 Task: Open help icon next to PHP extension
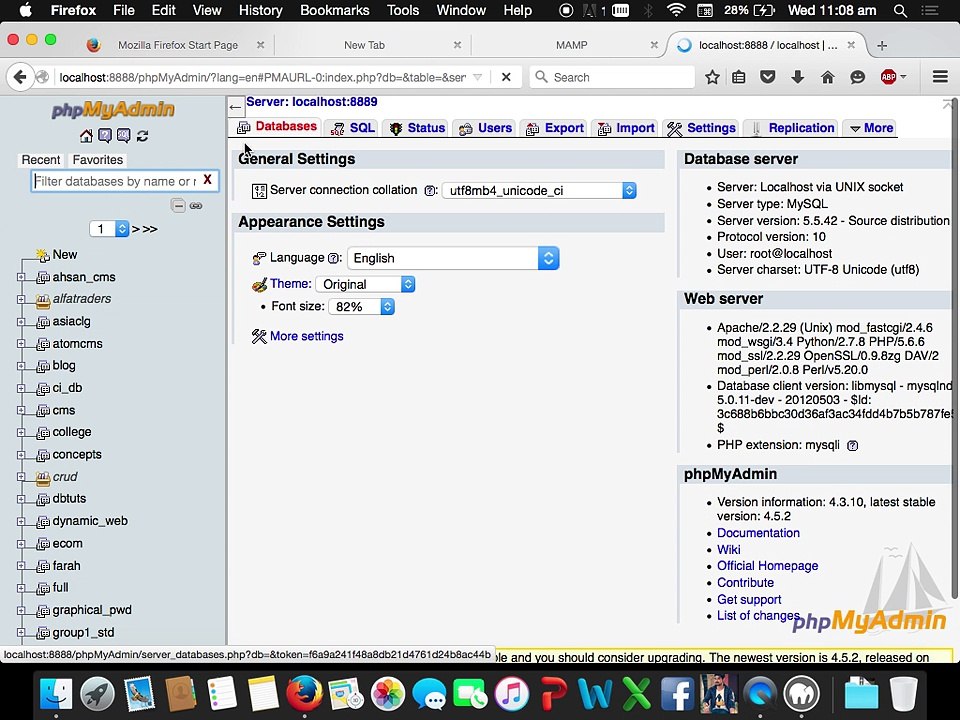click(x=852, y=446)
